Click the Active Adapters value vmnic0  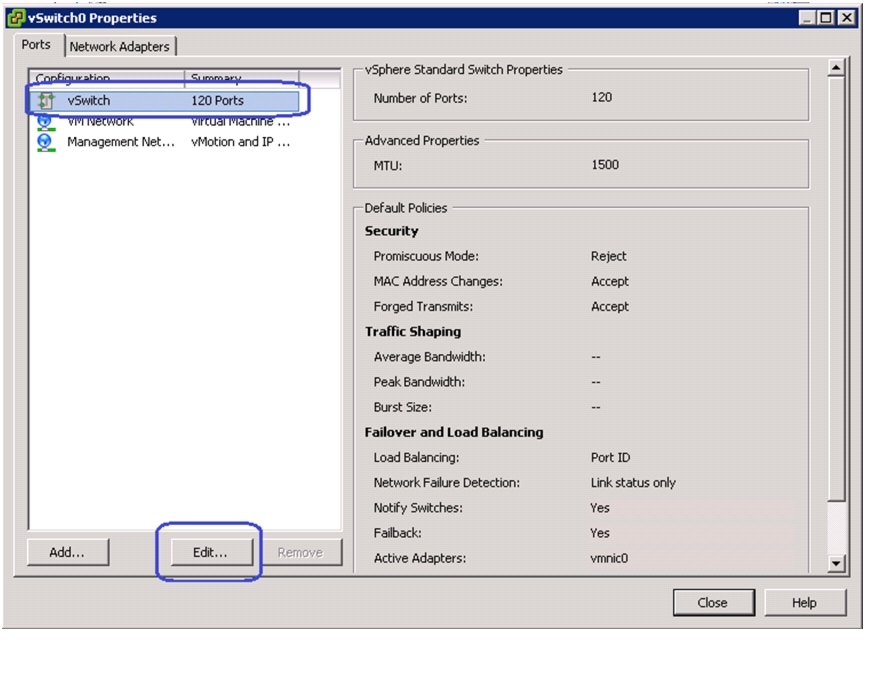click(609, 558)
